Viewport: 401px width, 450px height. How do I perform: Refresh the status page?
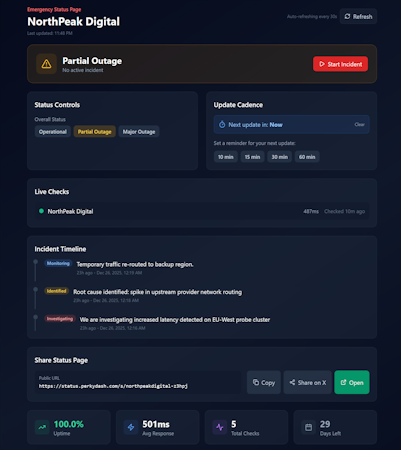(x=358, y=16)
